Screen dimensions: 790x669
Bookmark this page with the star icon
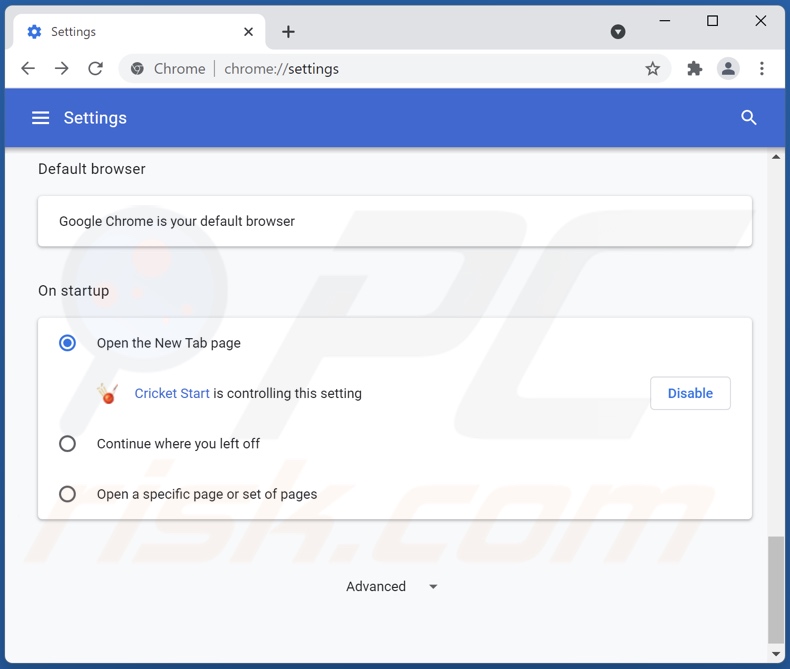tap(652, 69)
